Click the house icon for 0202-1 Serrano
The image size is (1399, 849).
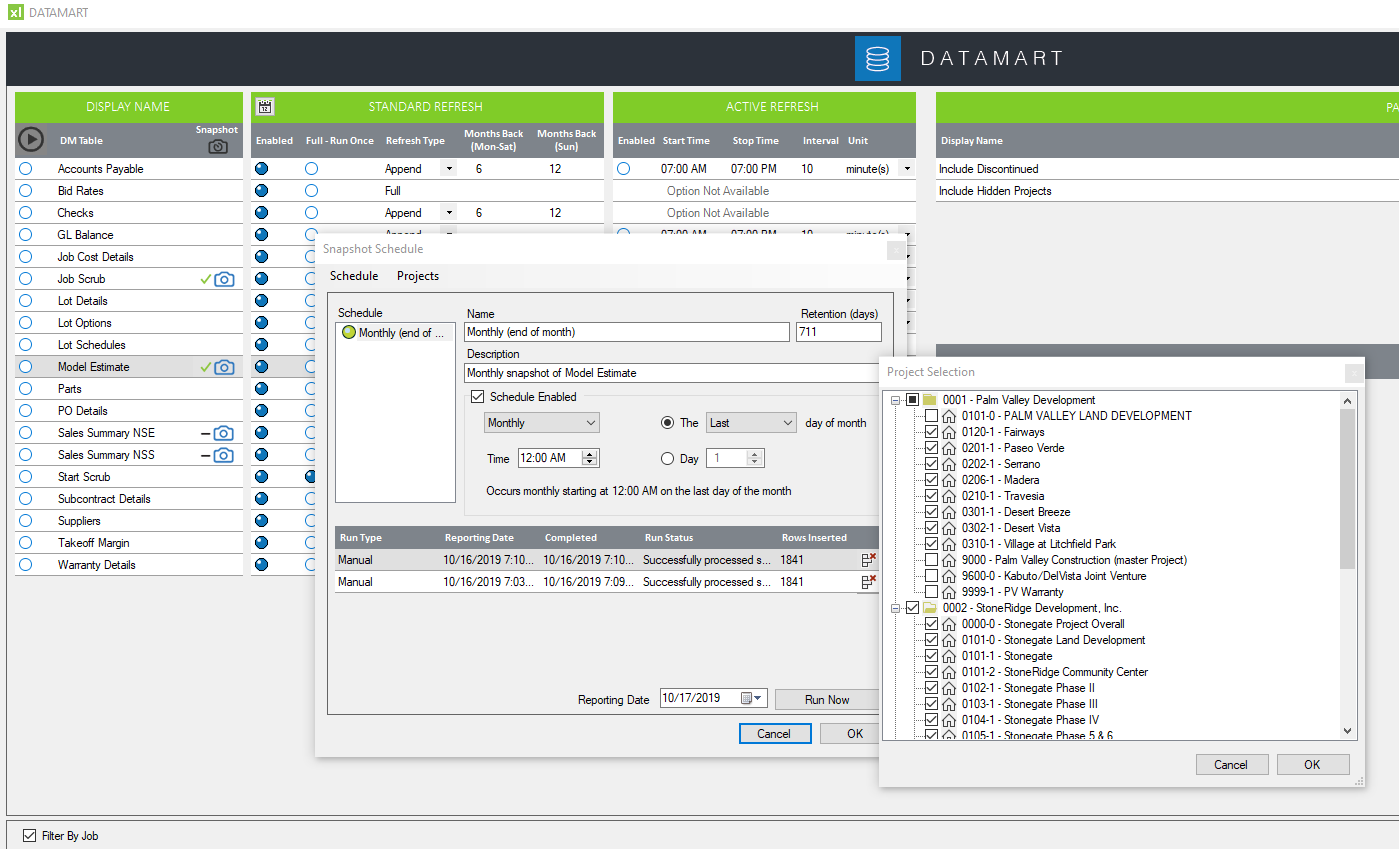tap(949, 464)
